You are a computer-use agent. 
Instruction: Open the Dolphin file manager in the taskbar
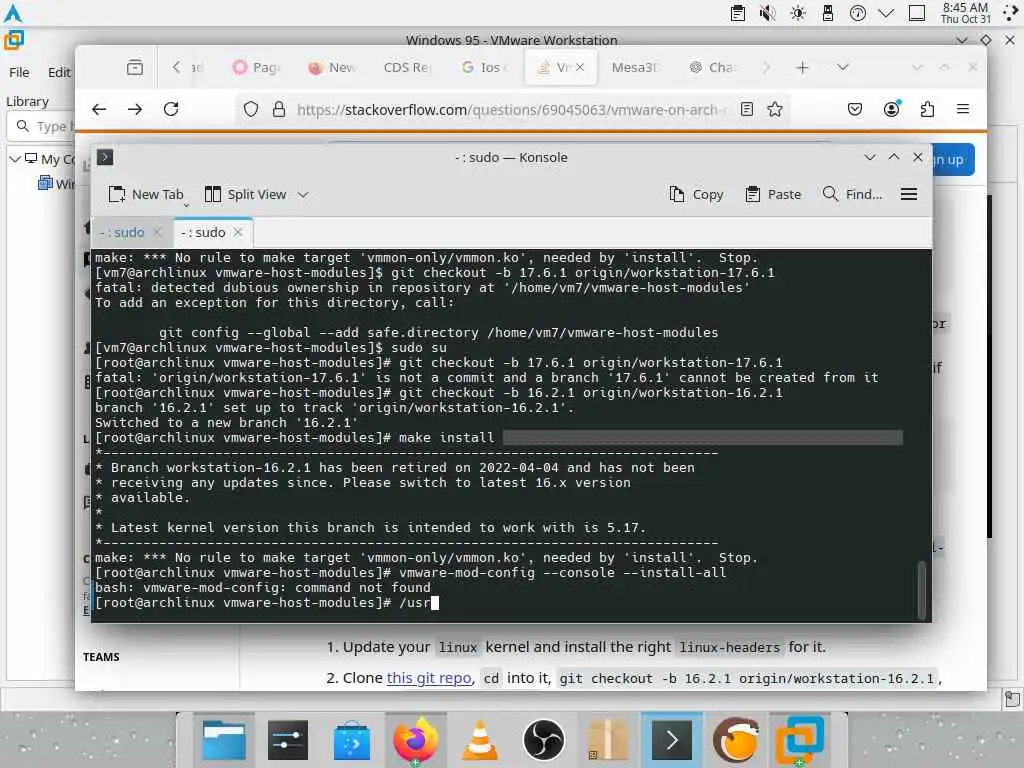point(224,740)
